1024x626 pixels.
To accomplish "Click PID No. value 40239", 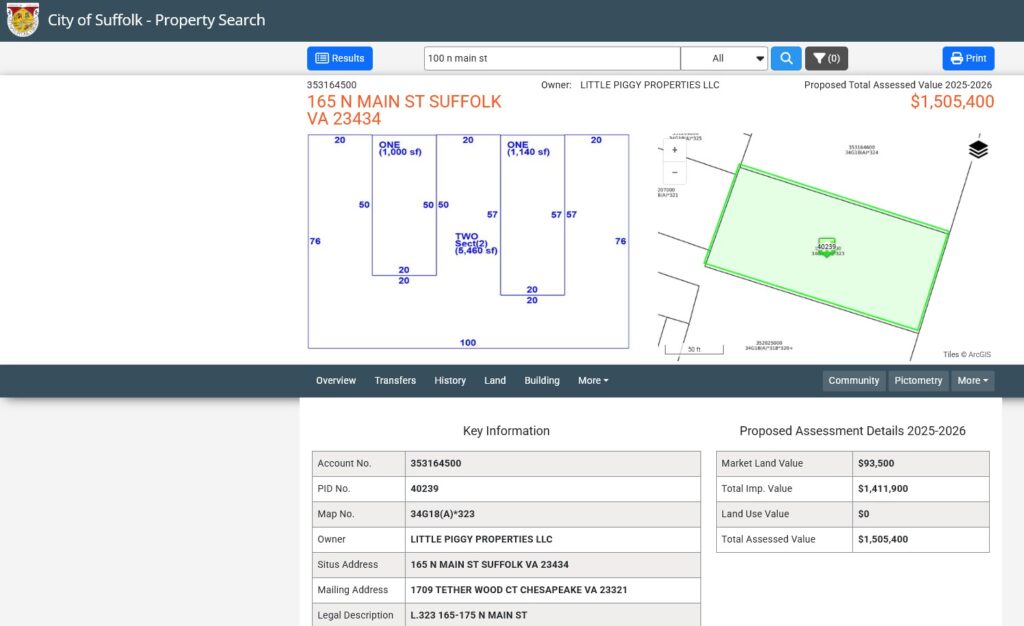I will click(x=424, y=489).
